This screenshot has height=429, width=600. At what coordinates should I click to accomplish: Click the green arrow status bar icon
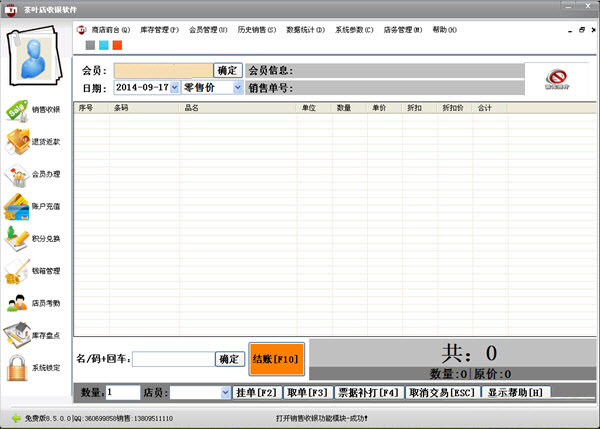pyautogui.click(x=16, y=418)
